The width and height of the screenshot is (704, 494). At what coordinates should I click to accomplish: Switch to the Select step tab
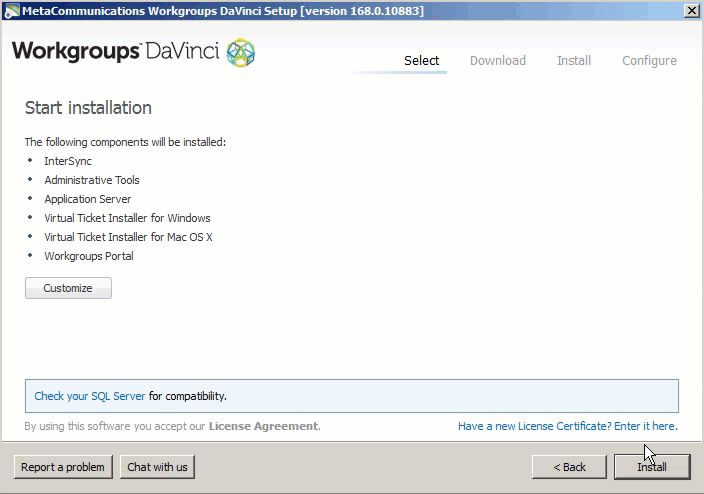pyautogui.click(x=421, y=61)
